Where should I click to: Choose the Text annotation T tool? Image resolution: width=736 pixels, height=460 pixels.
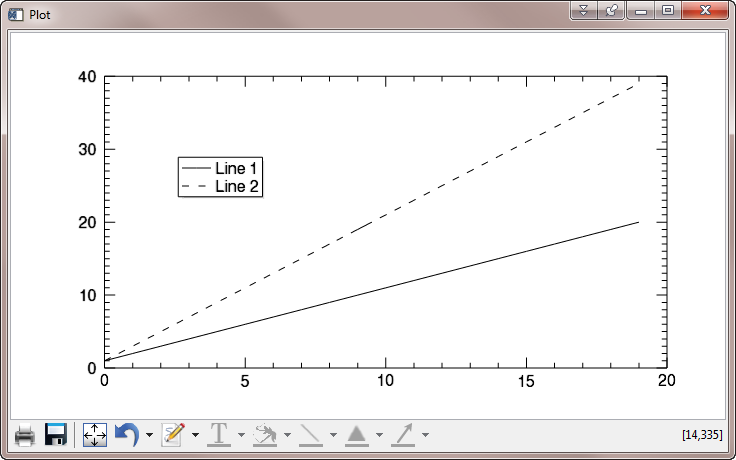click(x=218, y=435)
